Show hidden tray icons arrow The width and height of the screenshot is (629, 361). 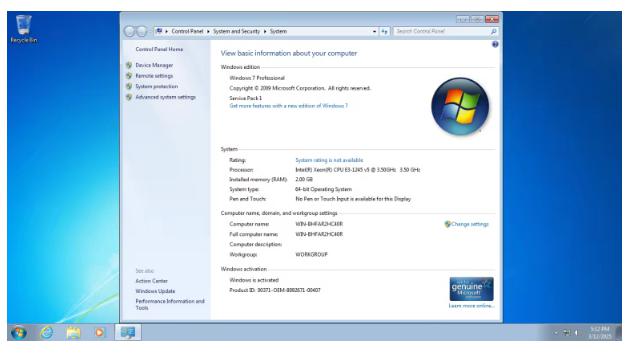click(556, 333)
